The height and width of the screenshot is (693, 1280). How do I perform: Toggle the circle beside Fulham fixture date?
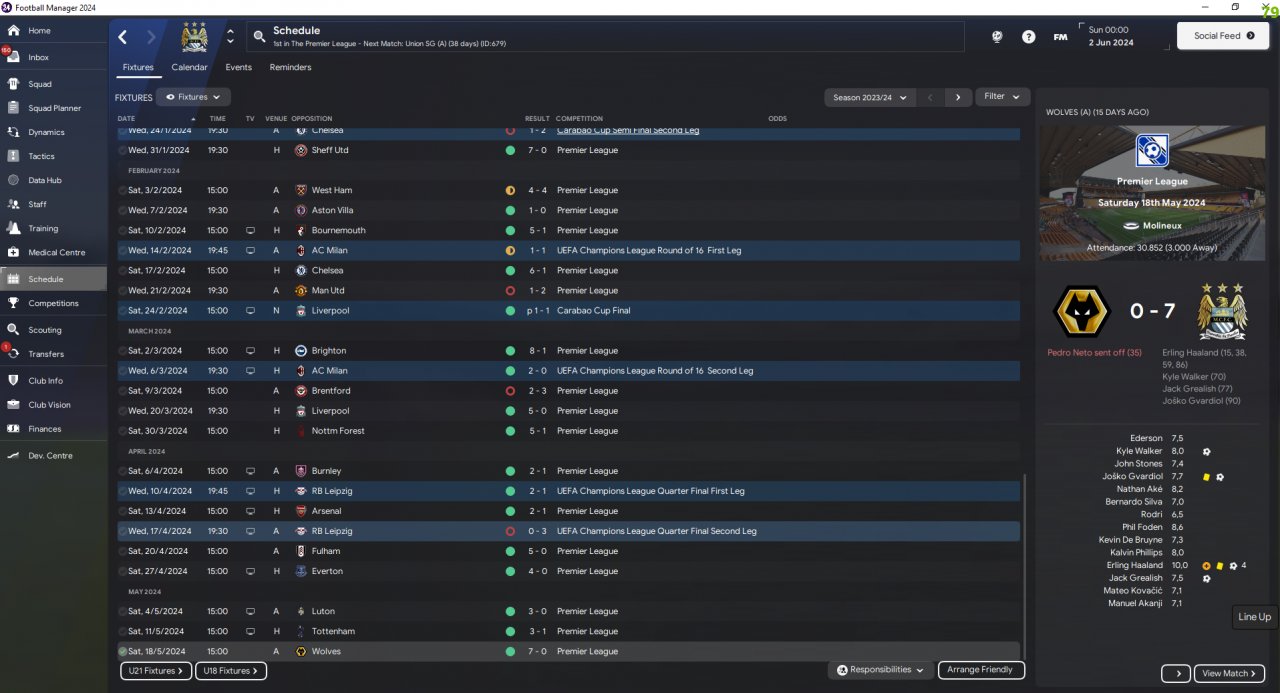tap(123, 551)
